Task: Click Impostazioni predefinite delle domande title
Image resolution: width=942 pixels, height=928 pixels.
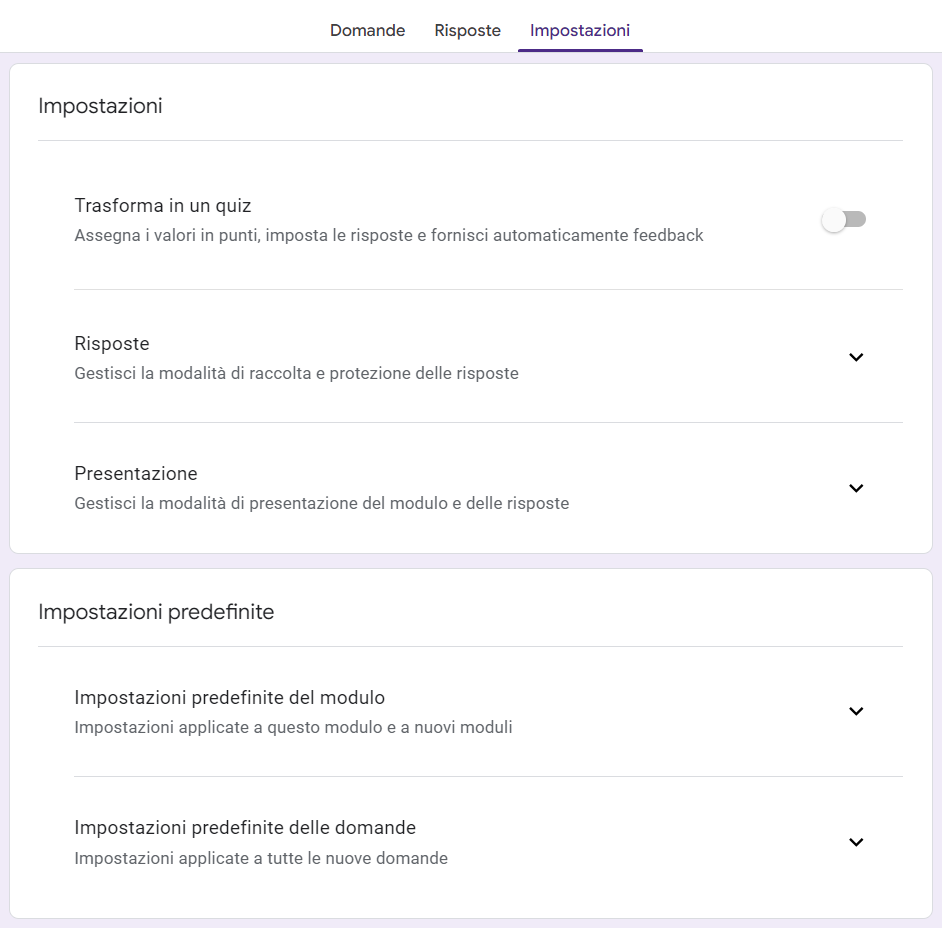Action: [245, 828]
